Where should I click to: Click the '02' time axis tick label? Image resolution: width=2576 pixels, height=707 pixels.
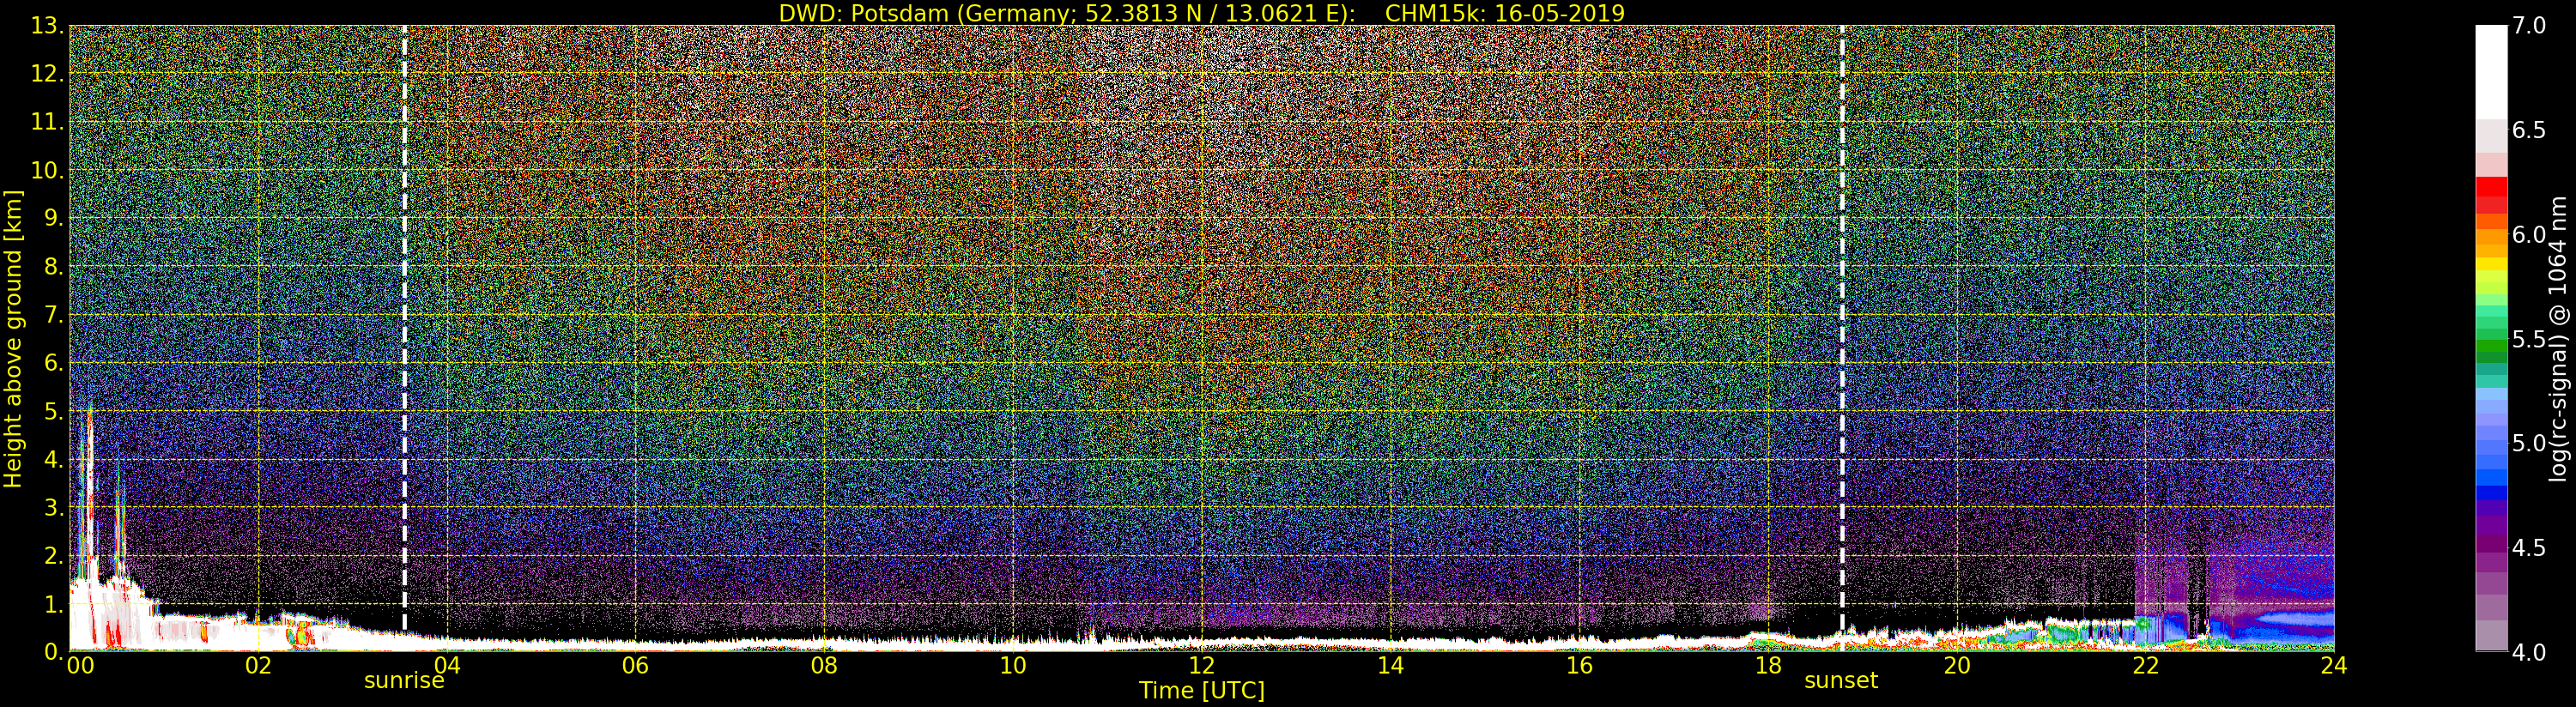point(258,666)
